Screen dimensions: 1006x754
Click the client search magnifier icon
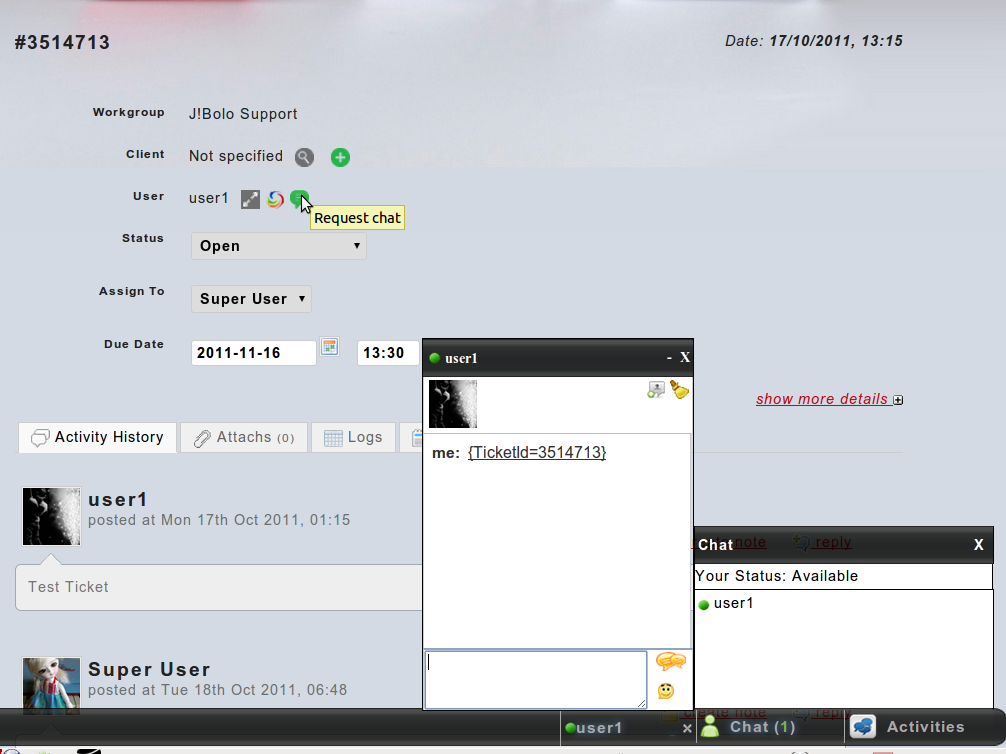pos(304,157)
